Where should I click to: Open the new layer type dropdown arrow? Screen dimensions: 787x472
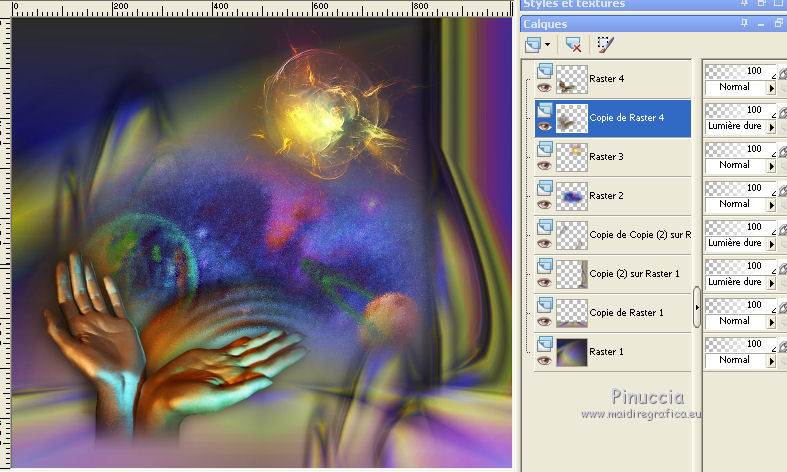click(x=547, y=45)
